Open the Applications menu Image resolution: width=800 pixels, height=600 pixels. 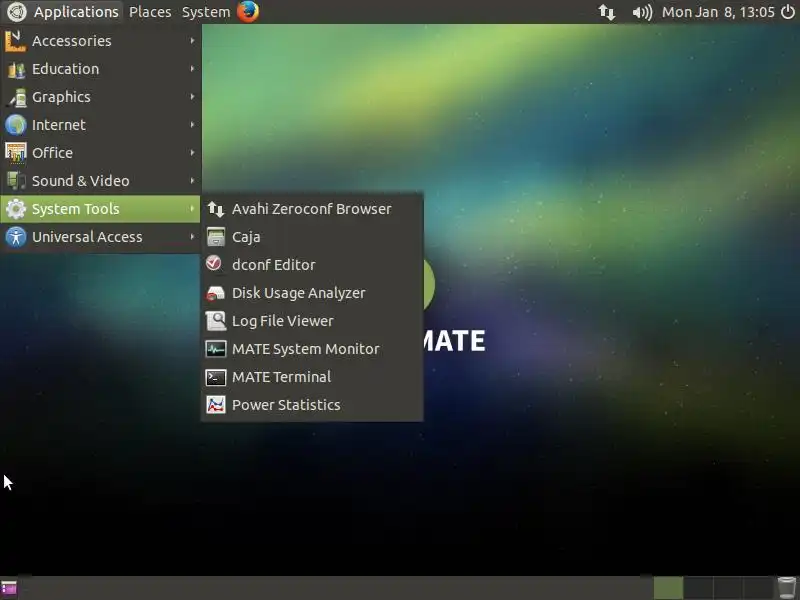pyautogui.click(x=76, y=12)
